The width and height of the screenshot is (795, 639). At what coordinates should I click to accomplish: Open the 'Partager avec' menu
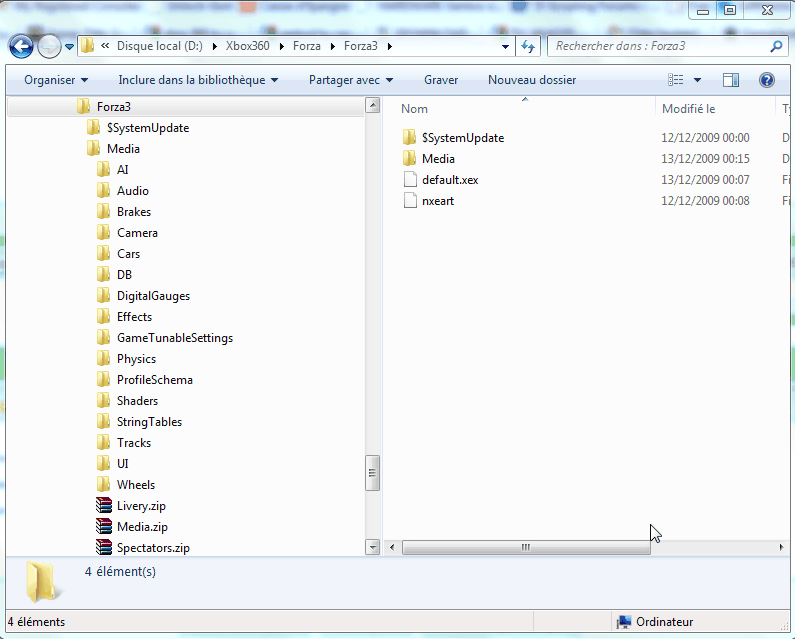coord(351,80)
